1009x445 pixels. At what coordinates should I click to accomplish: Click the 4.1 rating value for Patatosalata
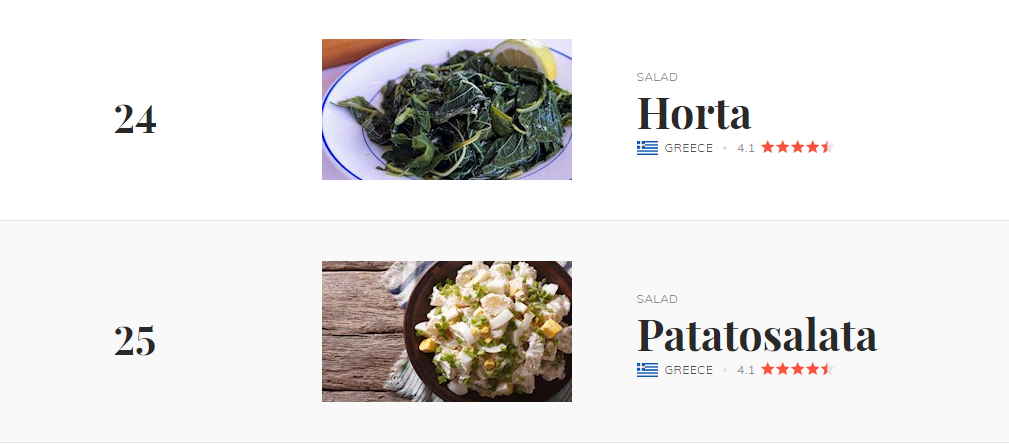click(x=746, y=370)
